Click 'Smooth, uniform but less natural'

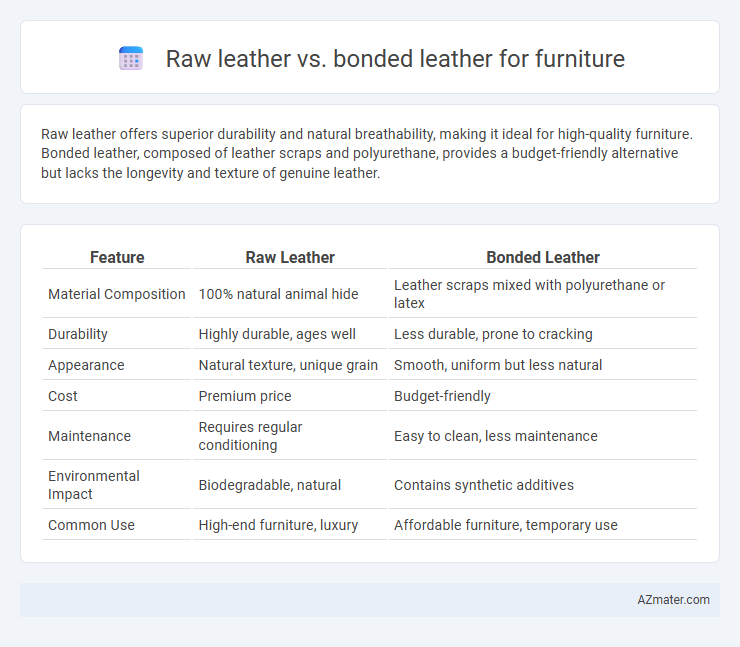(498, 365)
